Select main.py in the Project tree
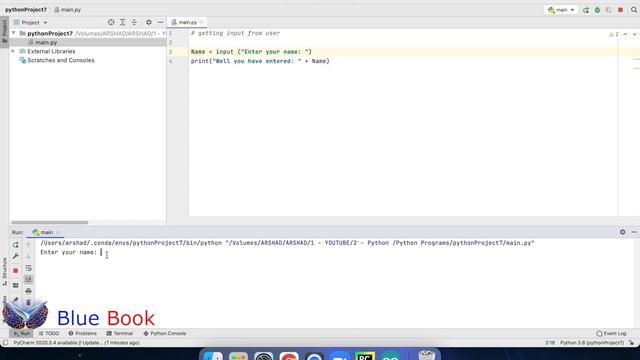This screenshot has width=640, height=360. (x=46, y=42)
